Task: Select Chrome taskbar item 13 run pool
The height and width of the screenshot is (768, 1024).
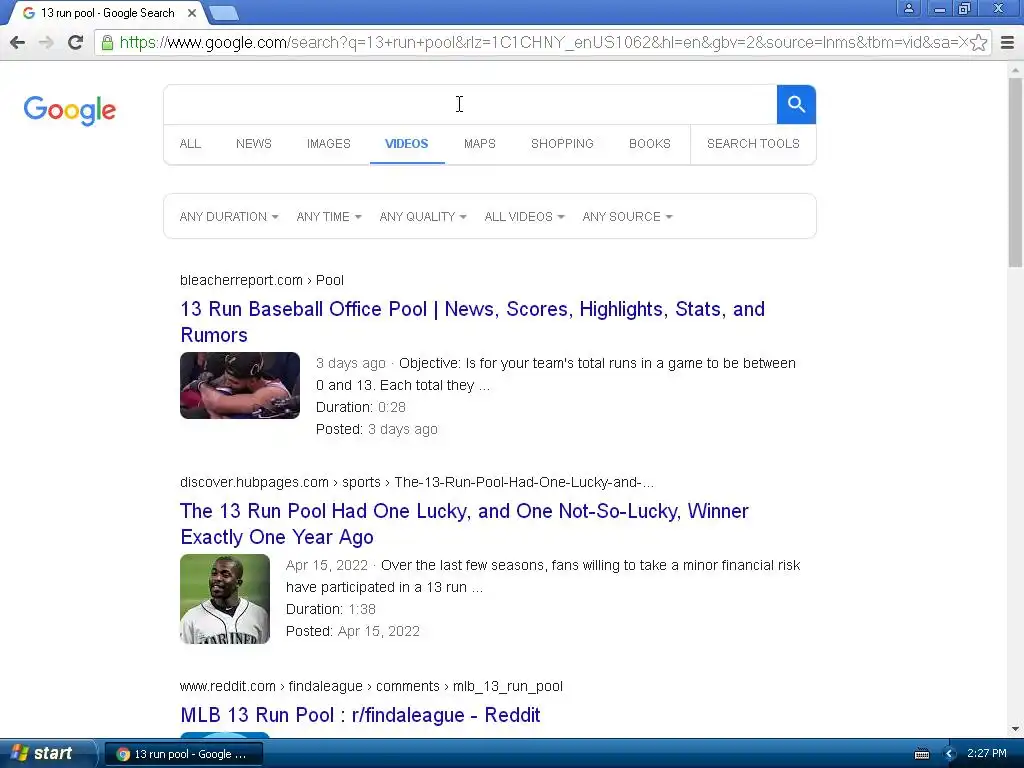Action: tap(184, 754)
